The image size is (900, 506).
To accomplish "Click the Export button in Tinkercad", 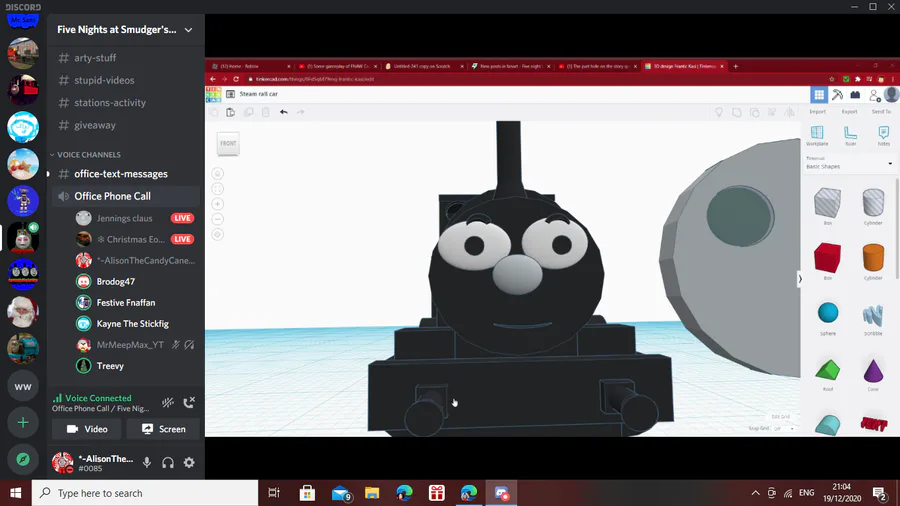I will [849, 112].
